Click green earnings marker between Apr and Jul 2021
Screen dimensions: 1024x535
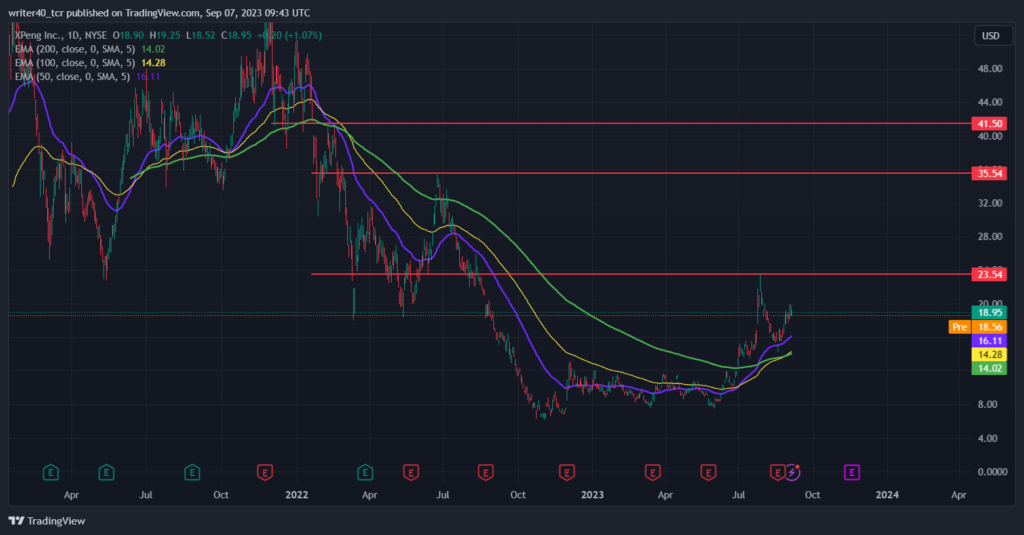tap(106, 472)
